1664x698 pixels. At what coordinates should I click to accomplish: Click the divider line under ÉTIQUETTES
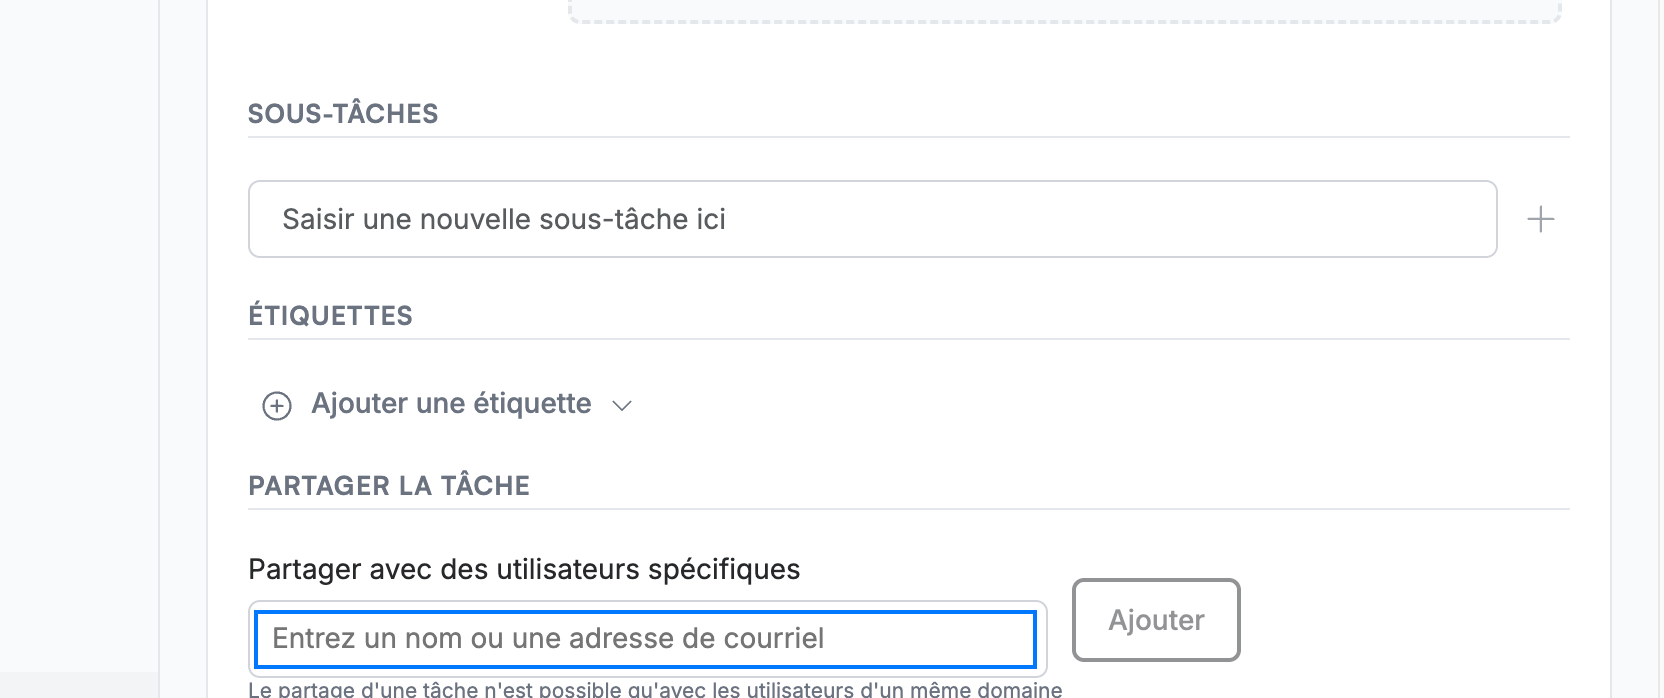coord(909,339)
